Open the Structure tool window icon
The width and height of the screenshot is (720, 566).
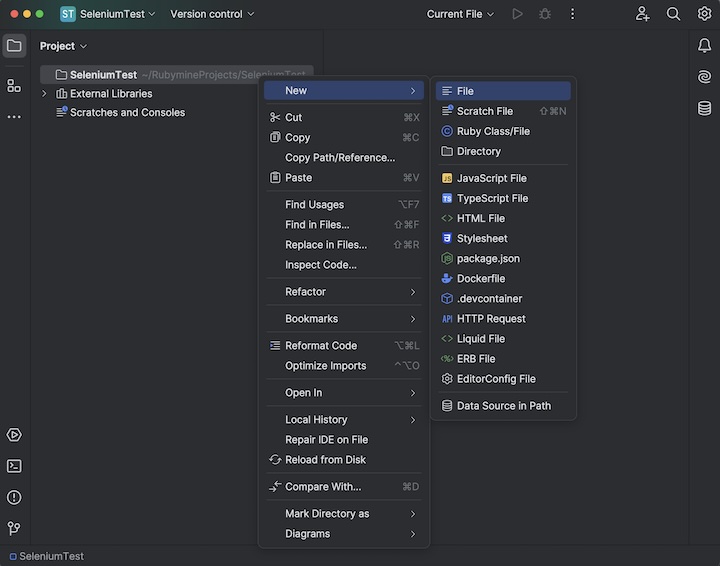pos(14,86)
